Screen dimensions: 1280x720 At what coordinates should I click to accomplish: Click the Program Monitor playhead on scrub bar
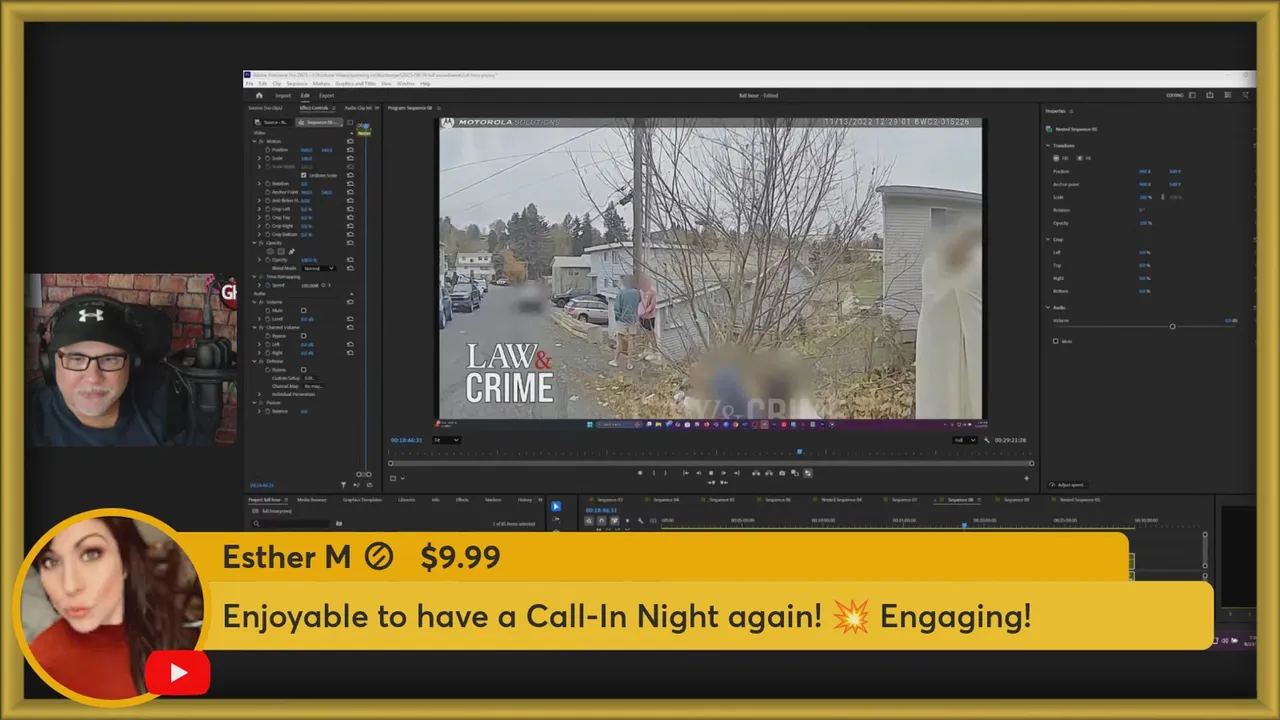[800, 451]
